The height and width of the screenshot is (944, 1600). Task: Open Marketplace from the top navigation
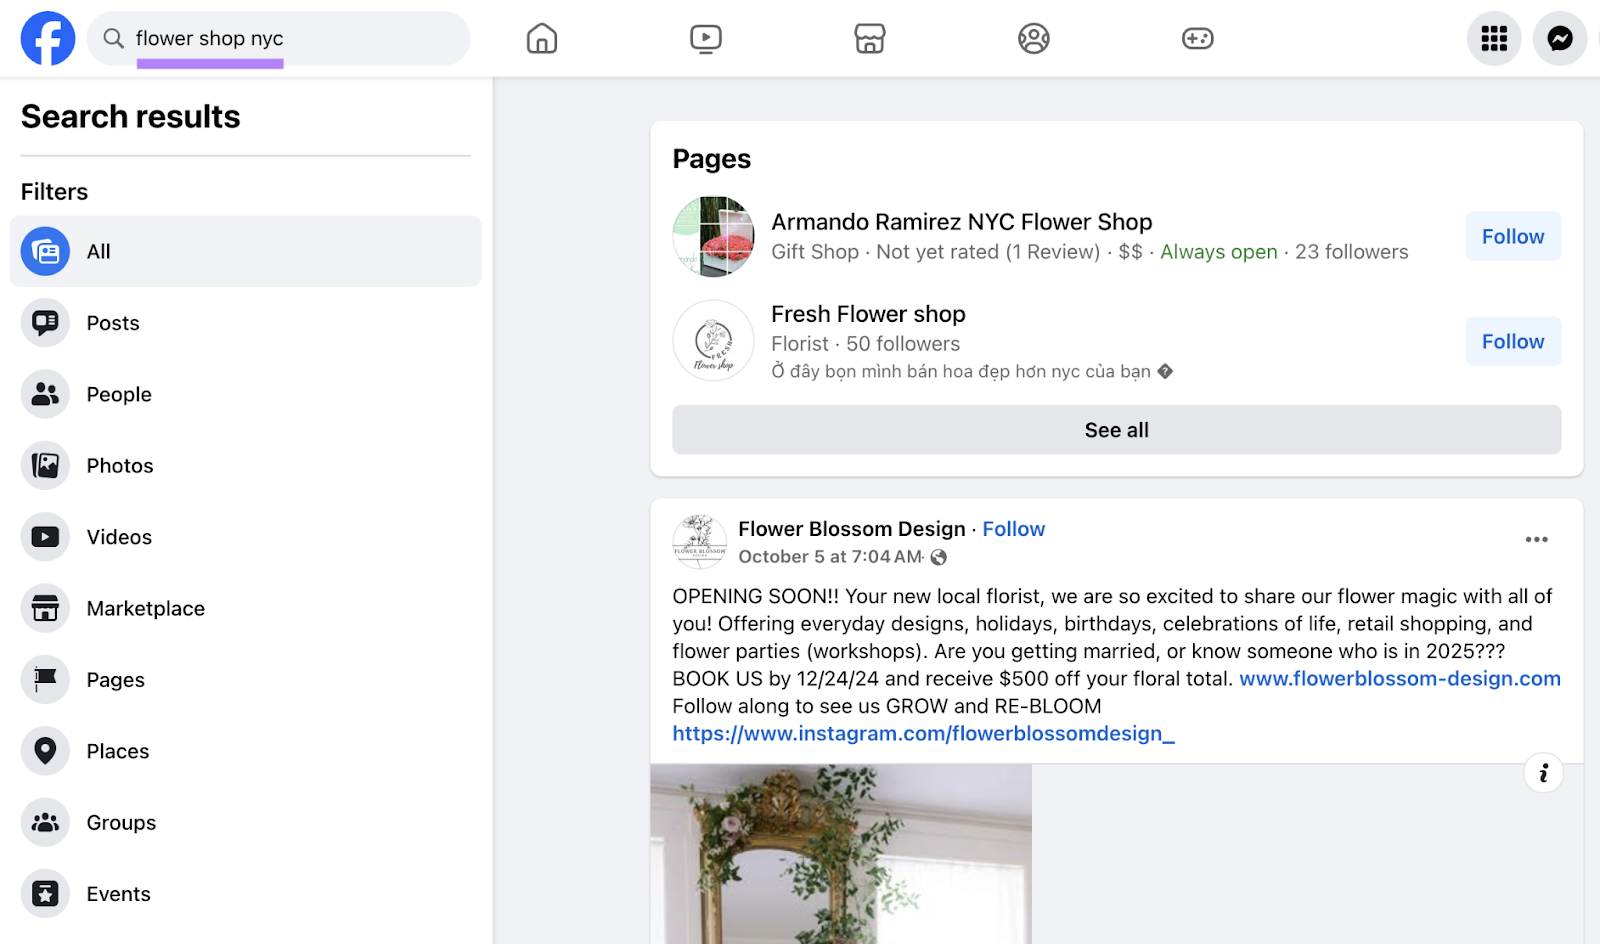pos(869,38)
